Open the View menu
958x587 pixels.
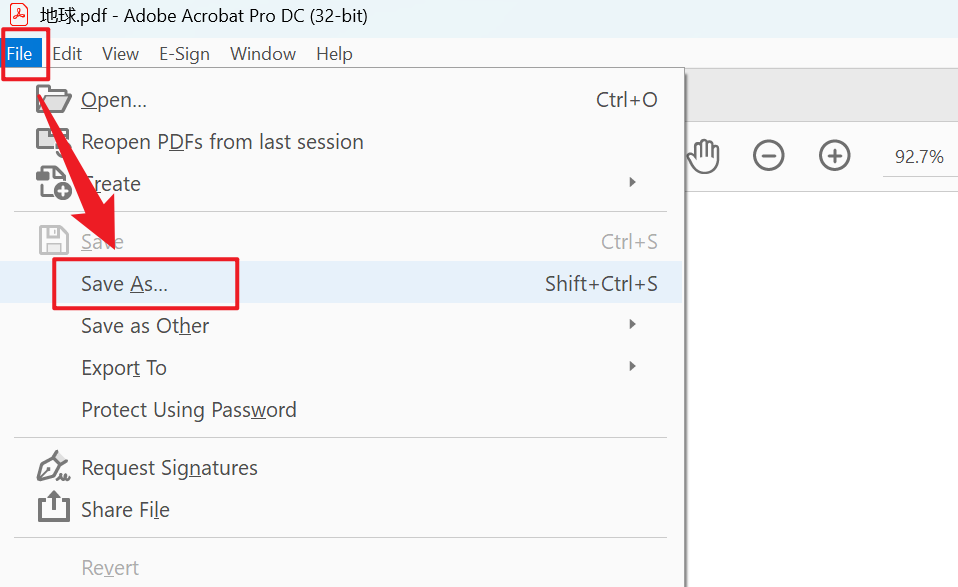tap(120, 54)
